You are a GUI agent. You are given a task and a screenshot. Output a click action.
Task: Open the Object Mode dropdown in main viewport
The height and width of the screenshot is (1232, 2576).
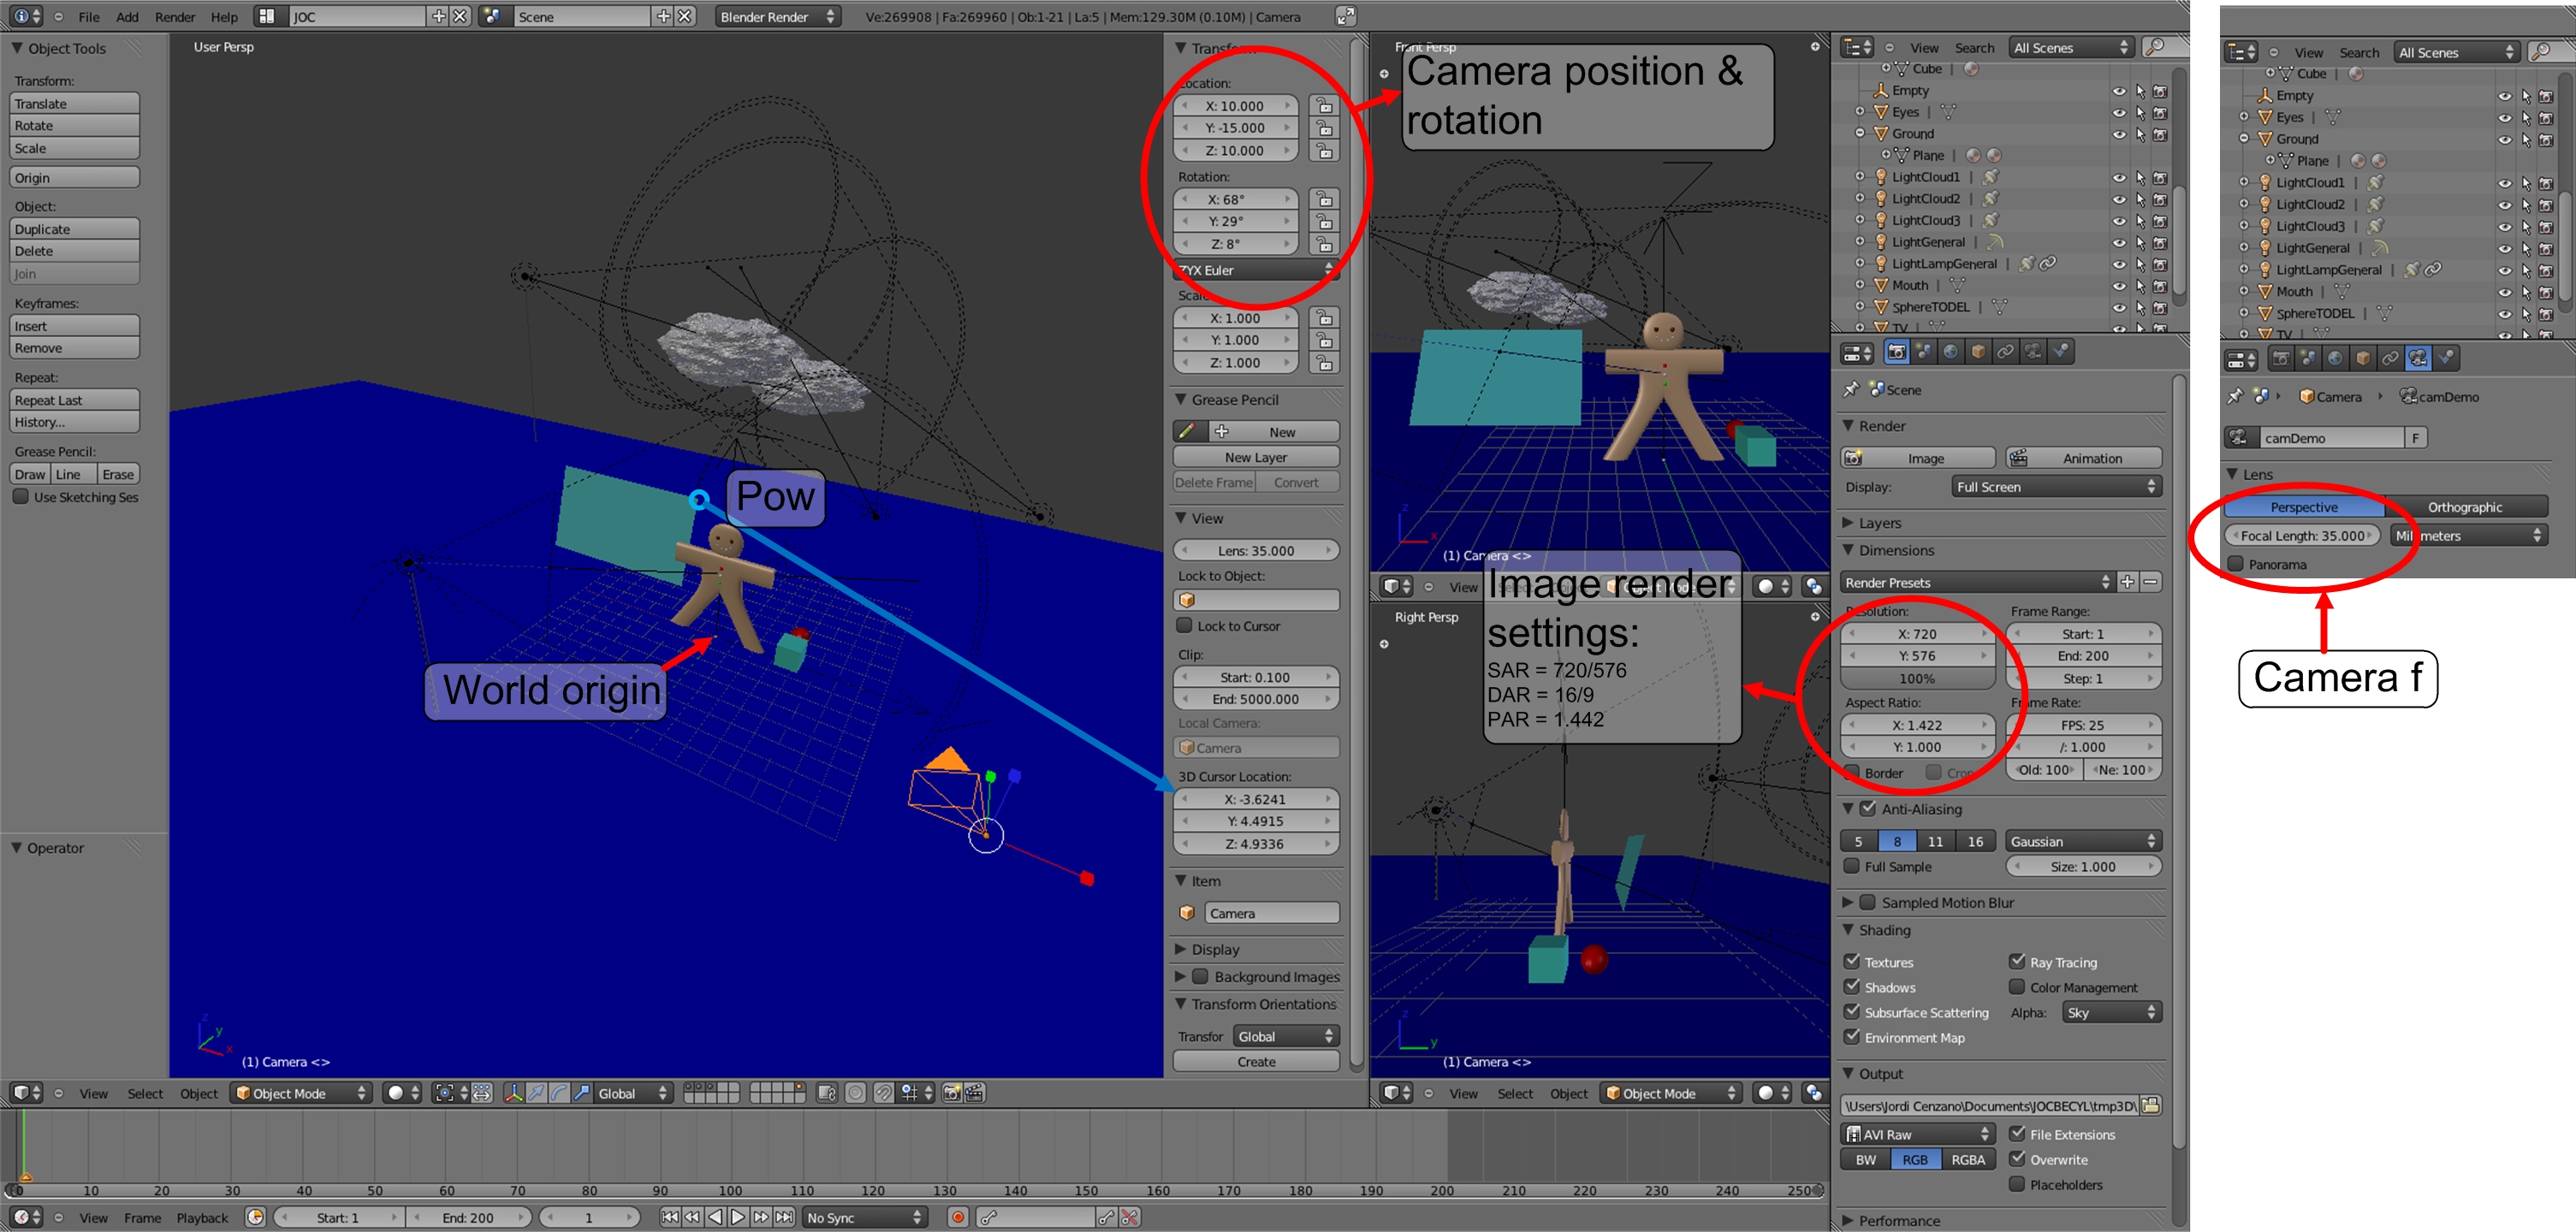302,1093
